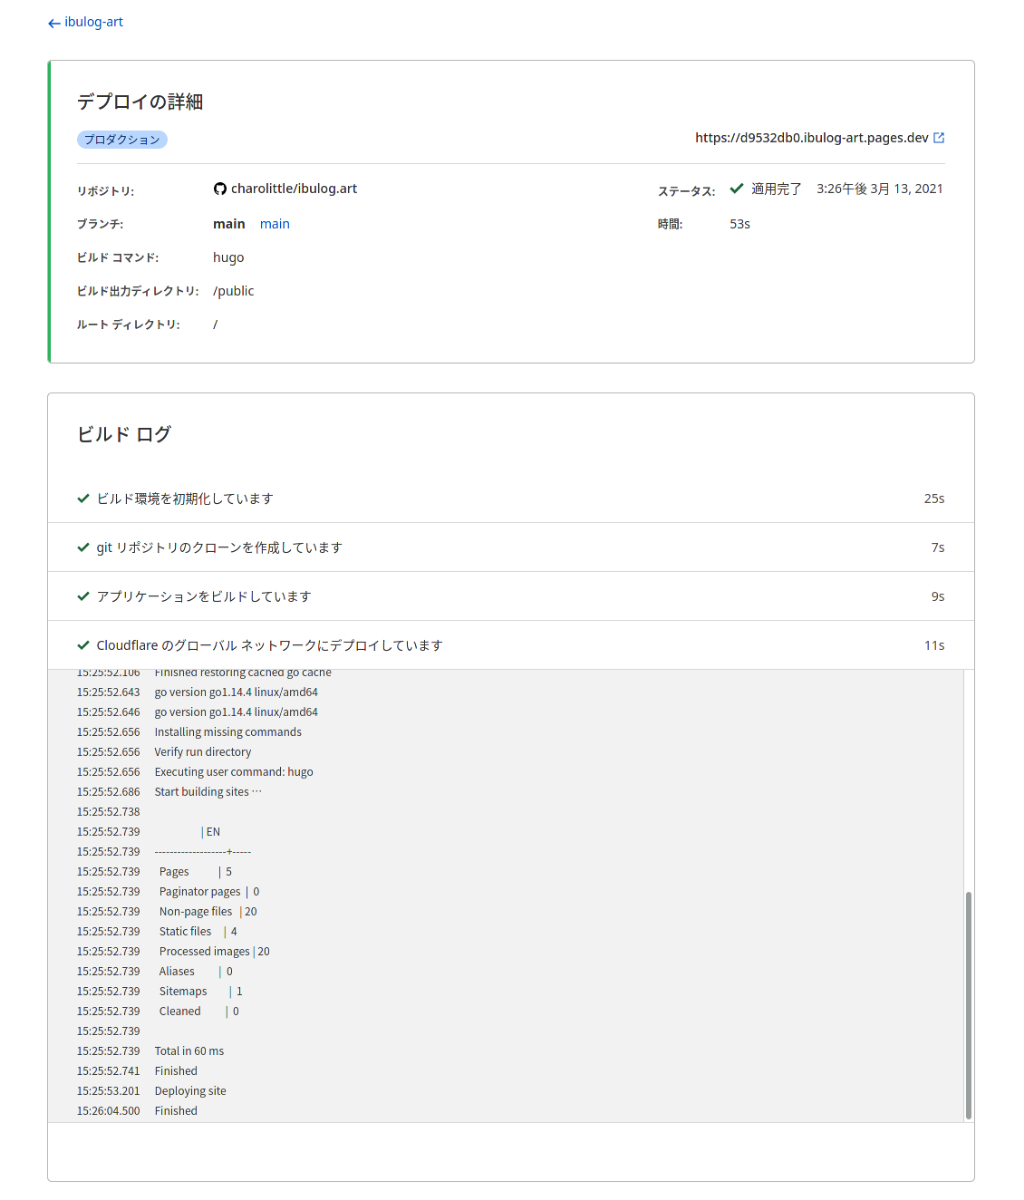
Task: Click the back arrow next to ibulog-art
Action: pyautogui.click(x=54, y=23)
